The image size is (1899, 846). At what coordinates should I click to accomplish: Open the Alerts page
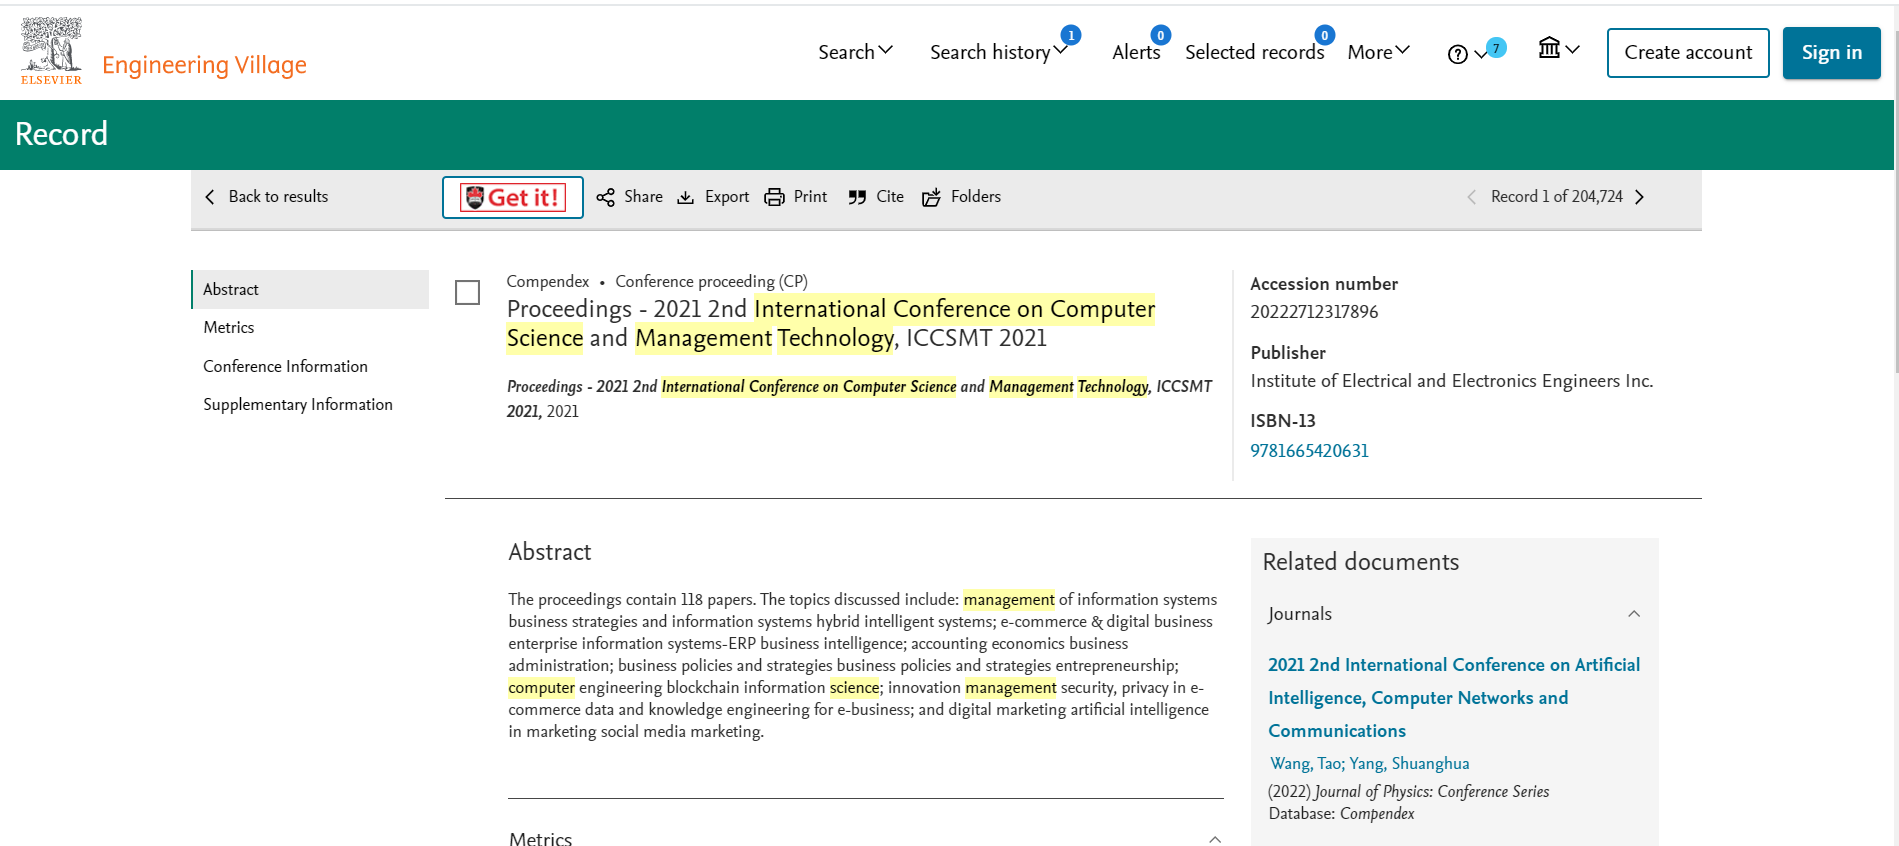tap(1136, 52)
